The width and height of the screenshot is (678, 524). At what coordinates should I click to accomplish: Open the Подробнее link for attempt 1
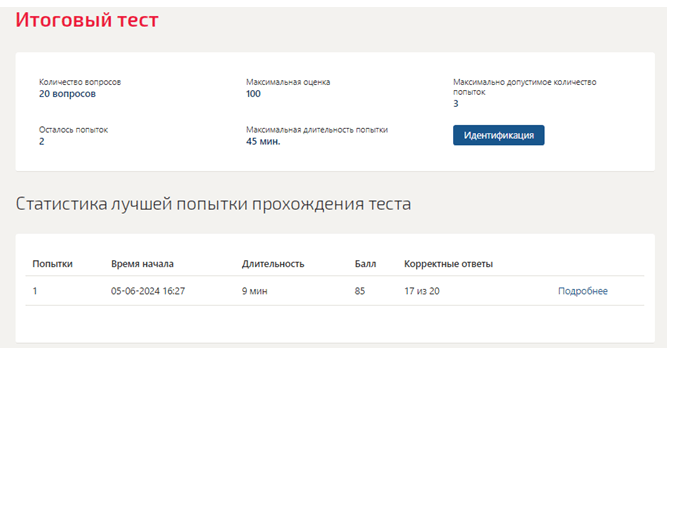(x=582, y=291)
